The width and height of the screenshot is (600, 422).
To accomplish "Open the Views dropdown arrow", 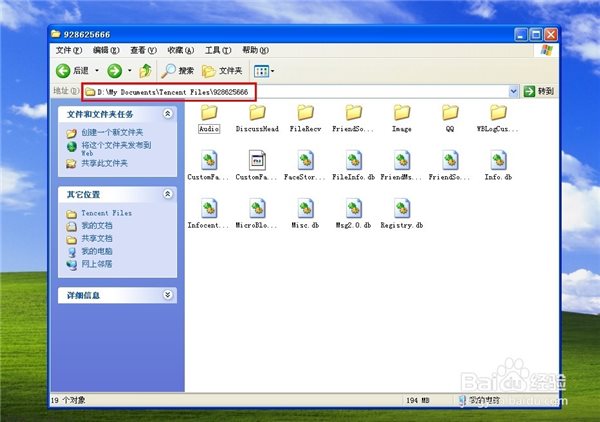I will 272,71.
